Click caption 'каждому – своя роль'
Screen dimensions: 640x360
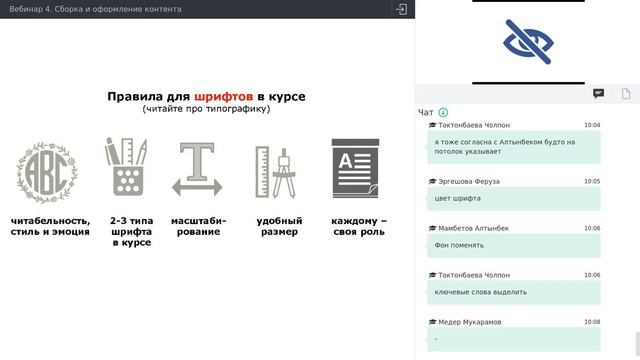(x=359, y=227)
